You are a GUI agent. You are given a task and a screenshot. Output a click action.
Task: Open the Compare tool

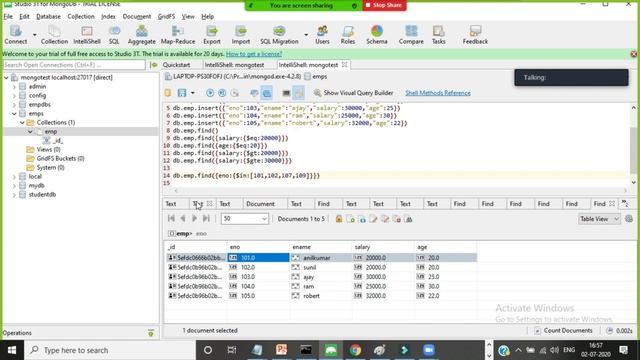click(x=411, y=34)
